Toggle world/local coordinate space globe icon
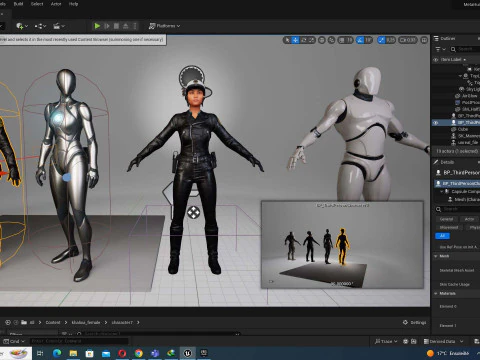480x360 pixels. pos(322,40)
